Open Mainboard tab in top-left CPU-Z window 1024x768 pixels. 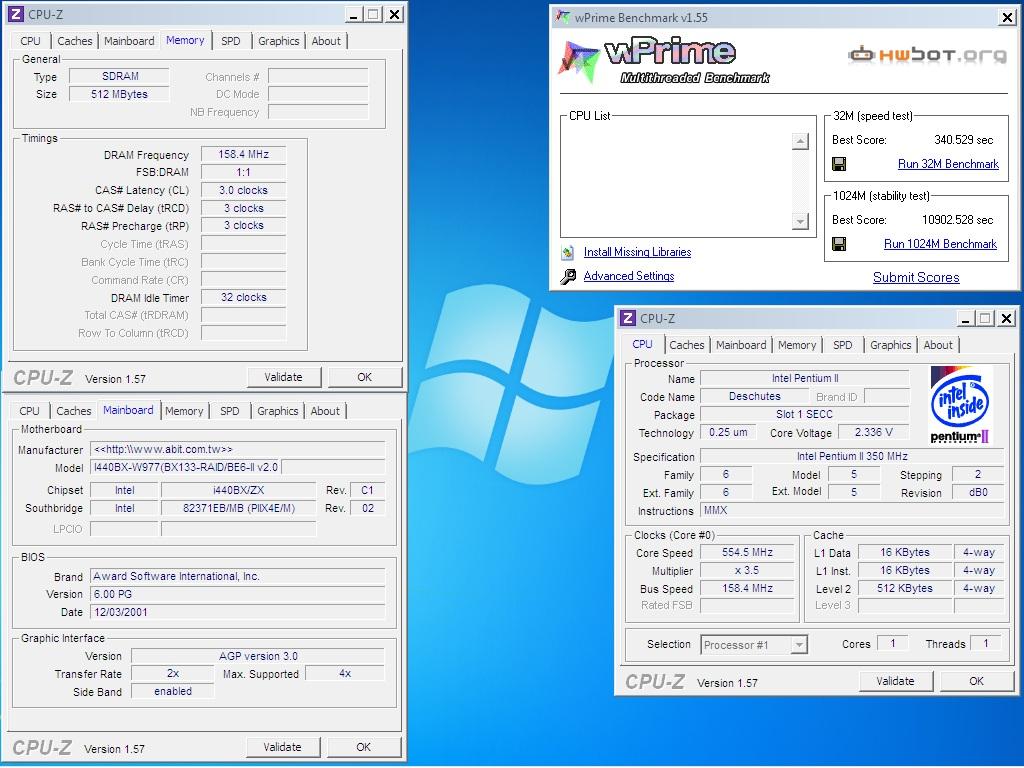click(x=129, y=40)
